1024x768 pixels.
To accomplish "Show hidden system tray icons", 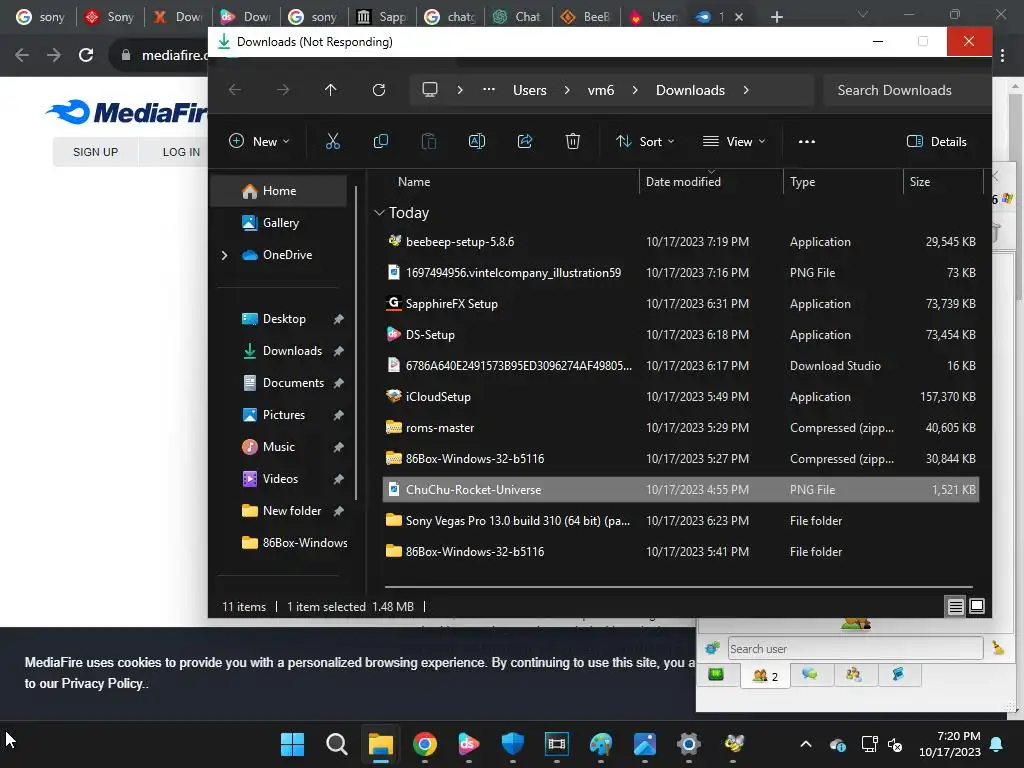I will click(806, 744).
